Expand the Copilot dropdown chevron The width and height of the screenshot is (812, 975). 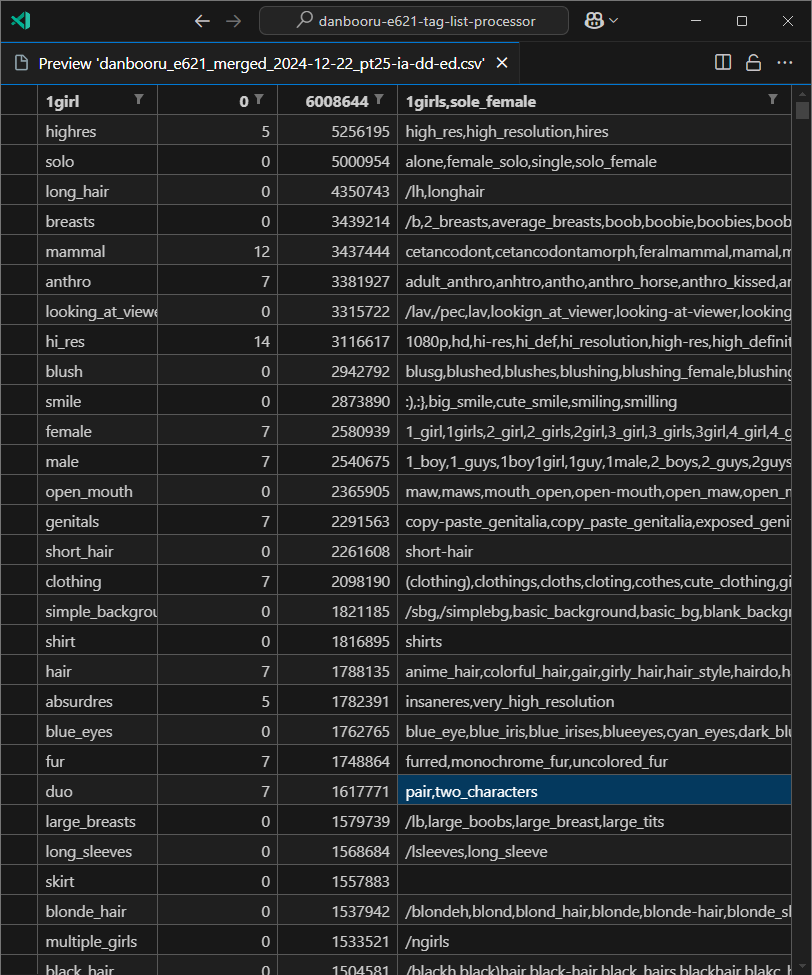613,21
